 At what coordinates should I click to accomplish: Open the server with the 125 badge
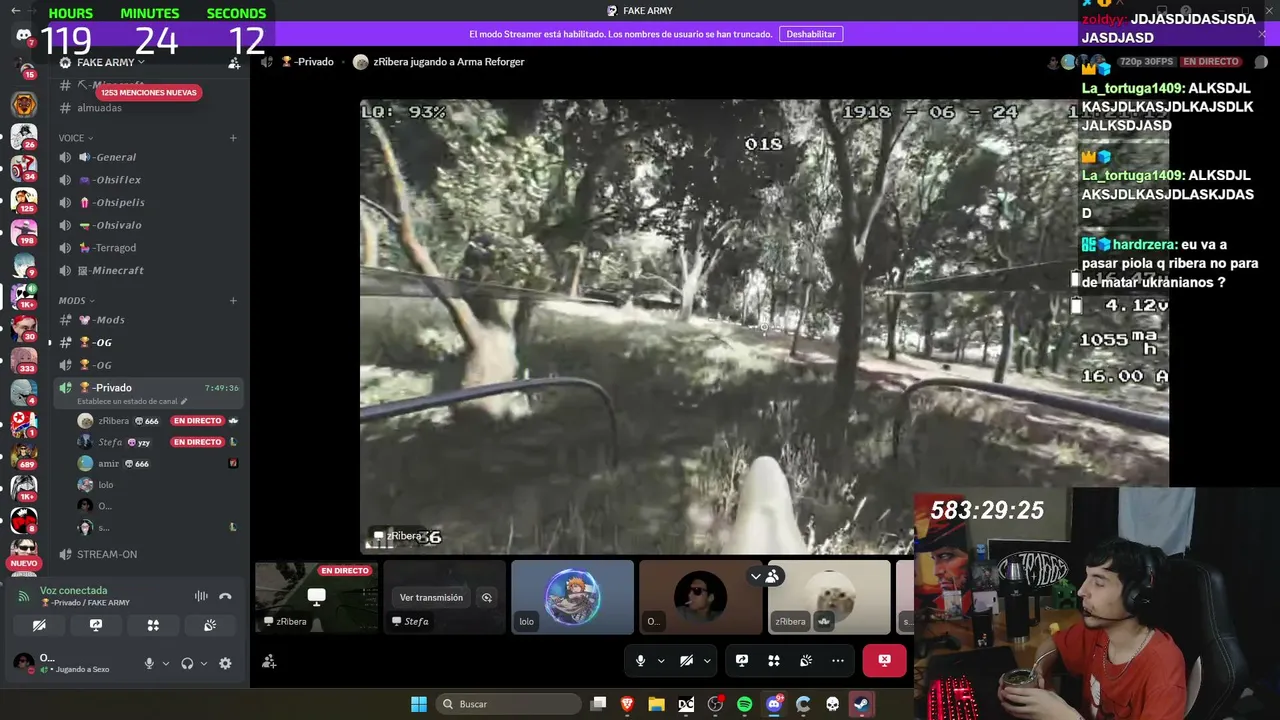coord(24,200)
